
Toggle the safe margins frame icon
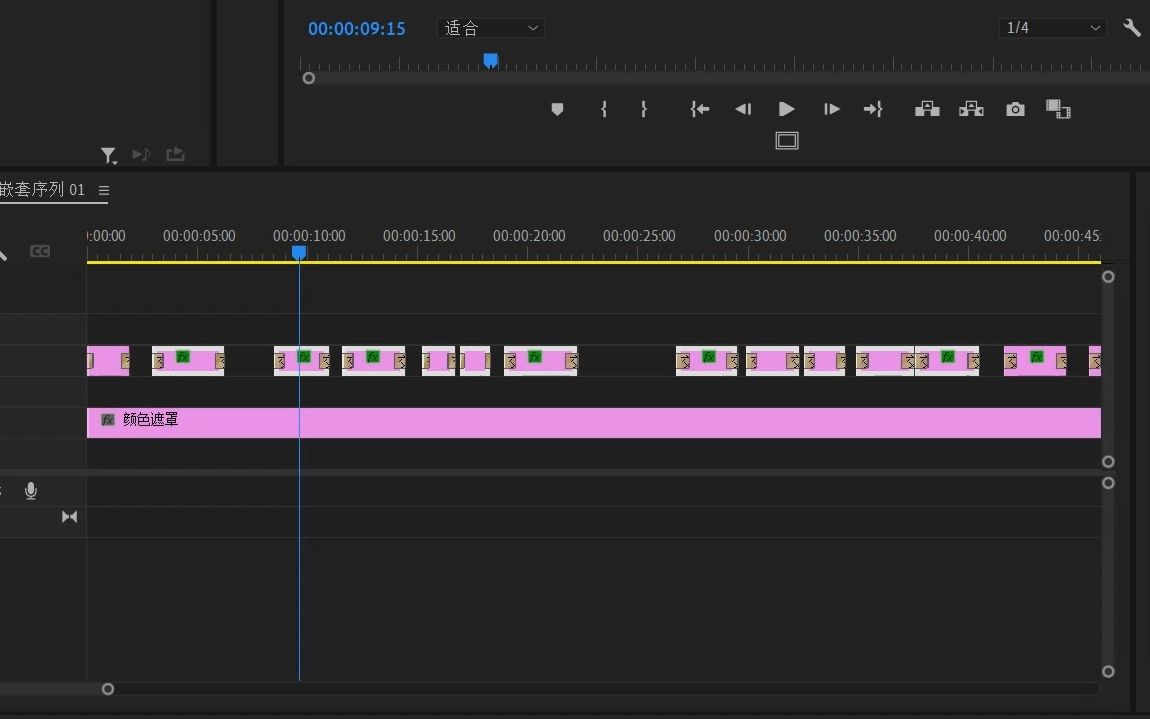point(787,141)
